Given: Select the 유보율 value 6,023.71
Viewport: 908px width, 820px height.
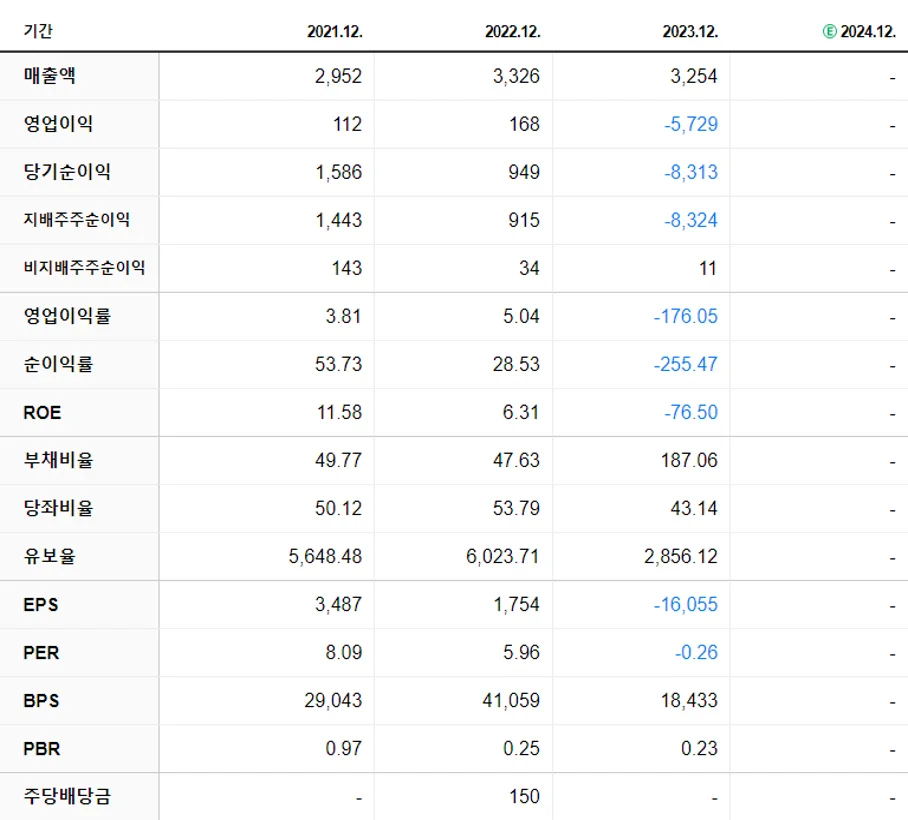Looking at the screenshot, I should [x=501, y=556].
